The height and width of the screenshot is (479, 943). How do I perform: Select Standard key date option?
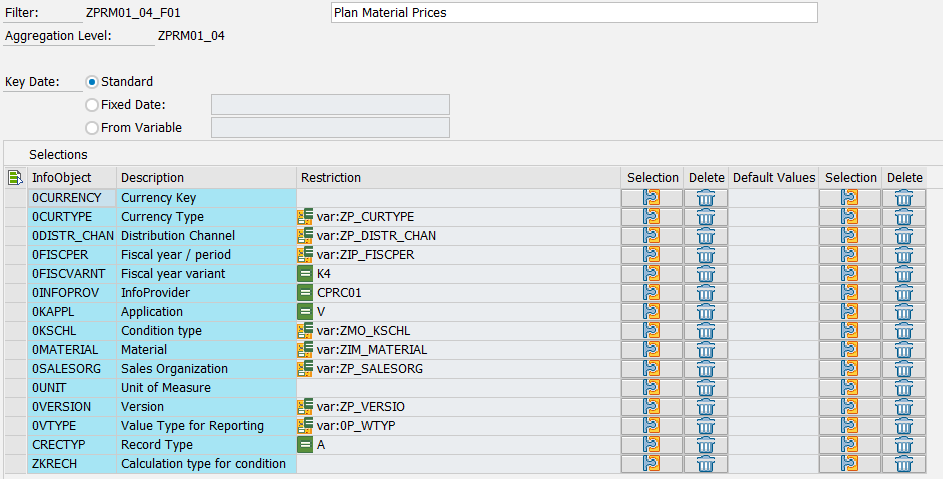tap(91, 82)
